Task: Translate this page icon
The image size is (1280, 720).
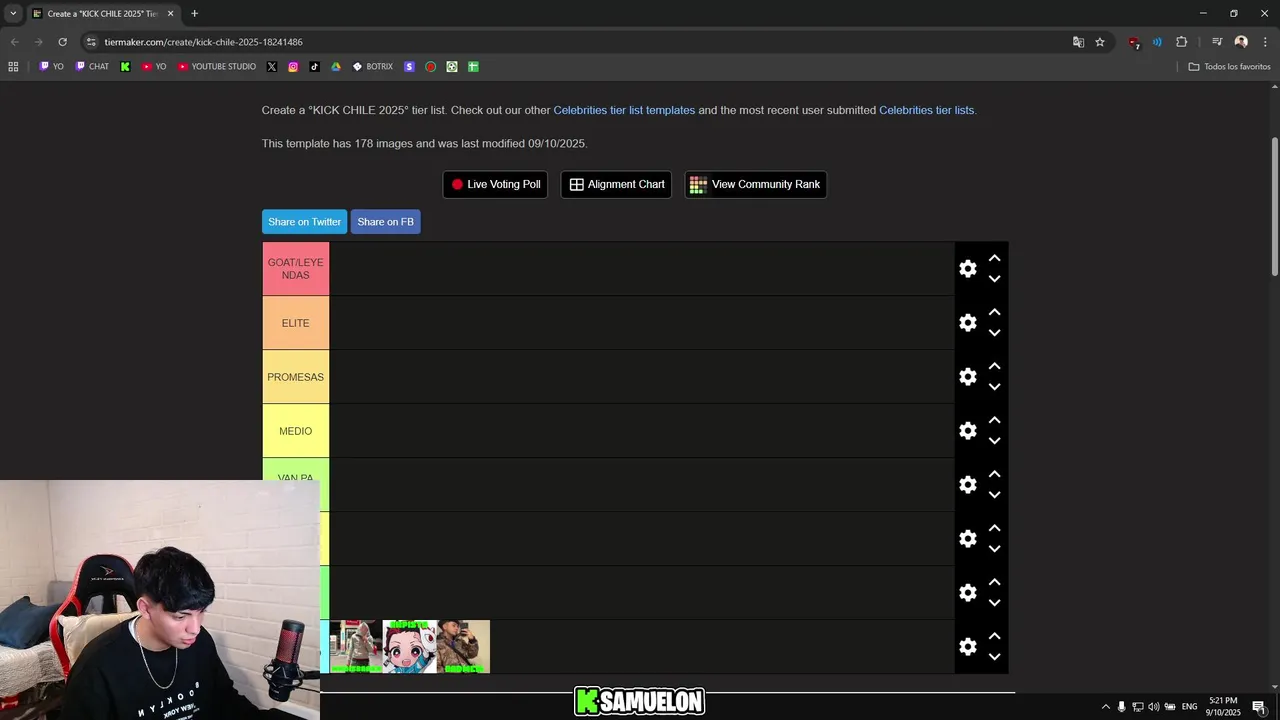Action: coord(1078,42)
